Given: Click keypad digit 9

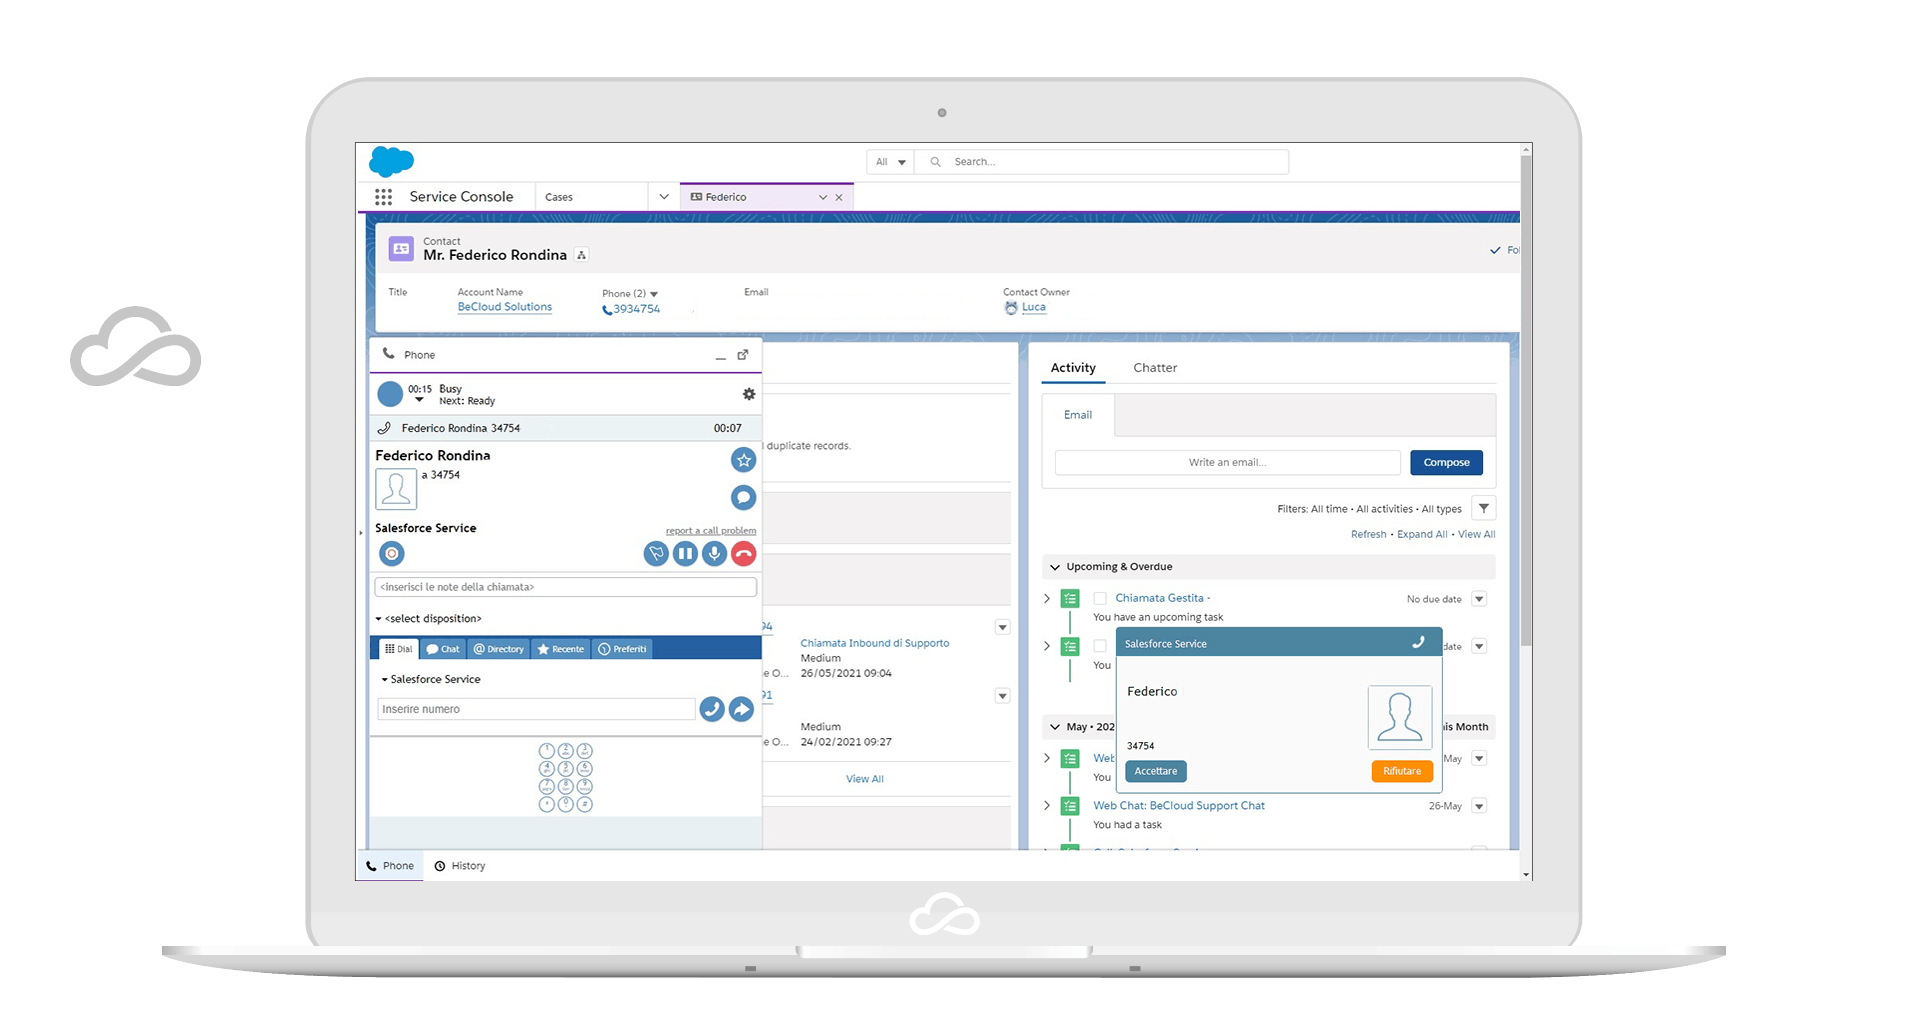Looking at the screenshot, I should click(x=585, y=787).
